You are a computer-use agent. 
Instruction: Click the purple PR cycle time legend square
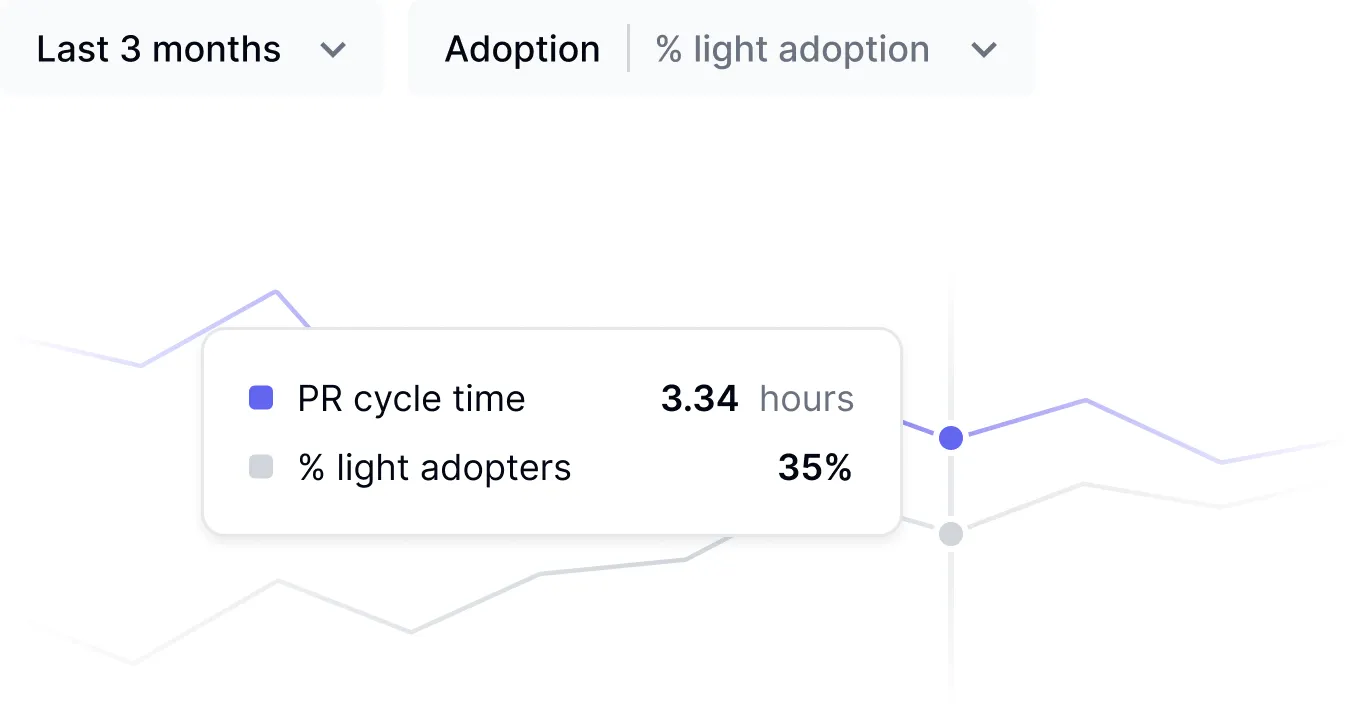261,398
